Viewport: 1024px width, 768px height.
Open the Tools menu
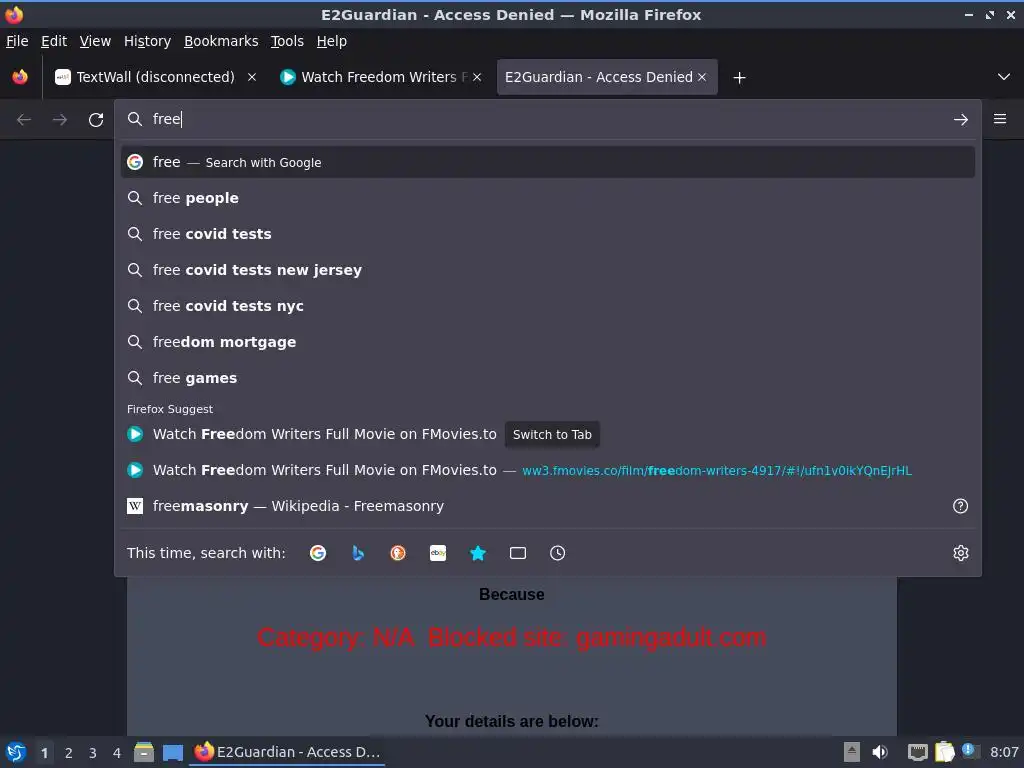287,41
